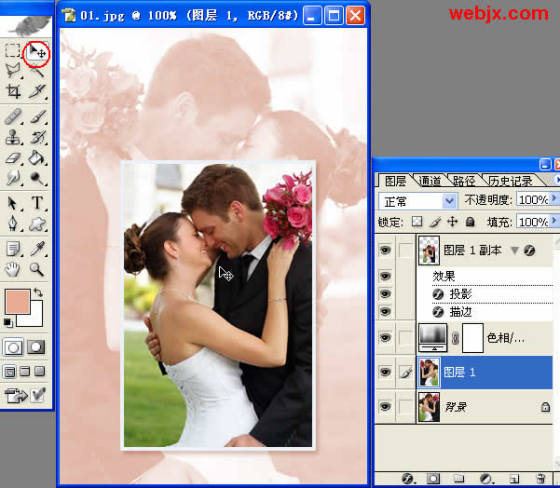
Task: Select the 图层 1 副本 layer thumbnail
Action: 429,250
